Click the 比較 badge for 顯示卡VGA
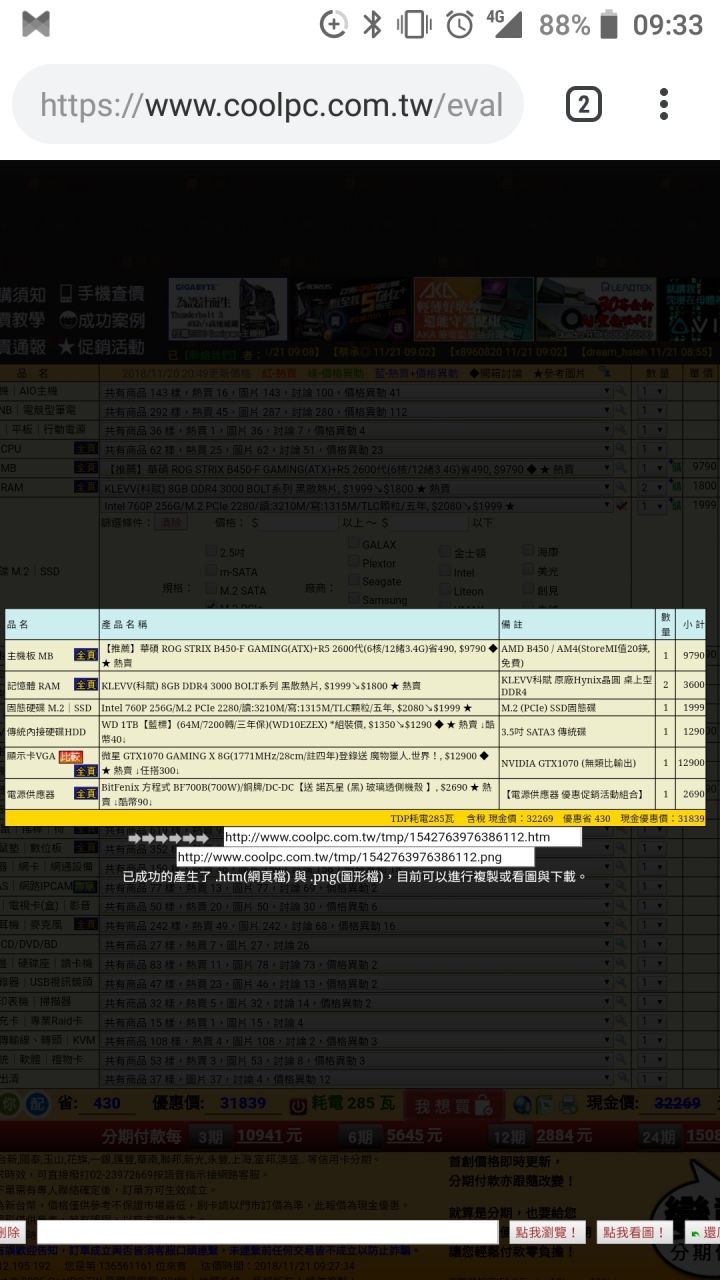The width and height of the screenshot is (720, 1280). pyautogui.click(x=69, y=757)
